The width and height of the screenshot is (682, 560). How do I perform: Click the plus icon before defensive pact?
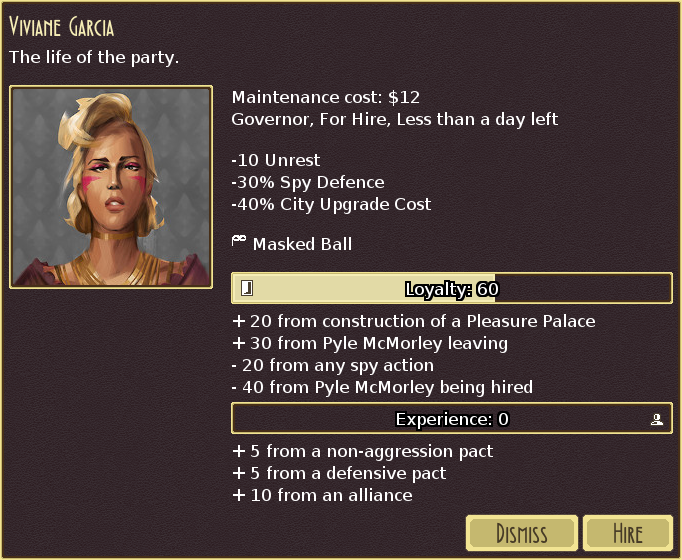(x=239, y=473)
